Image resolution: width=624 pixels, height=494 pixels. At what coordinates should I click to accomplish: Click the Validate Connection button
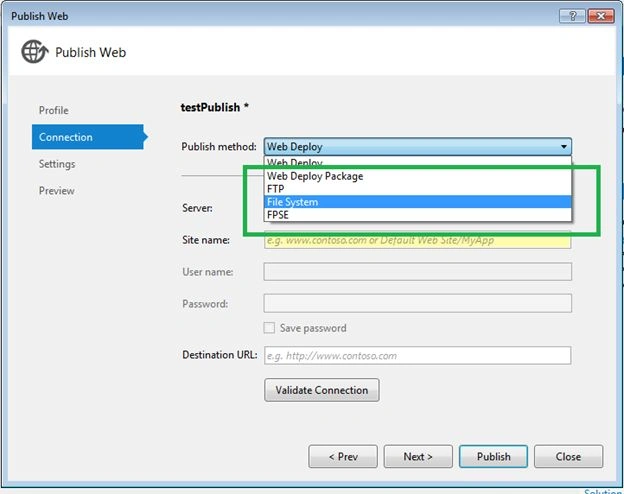tap(322, 390)
